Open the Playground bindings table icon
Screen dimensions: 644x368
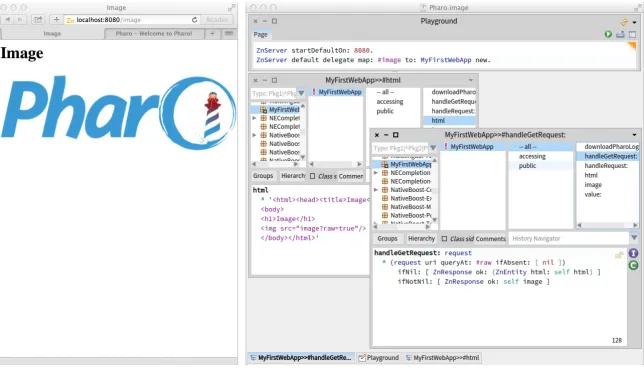point(632,34)
